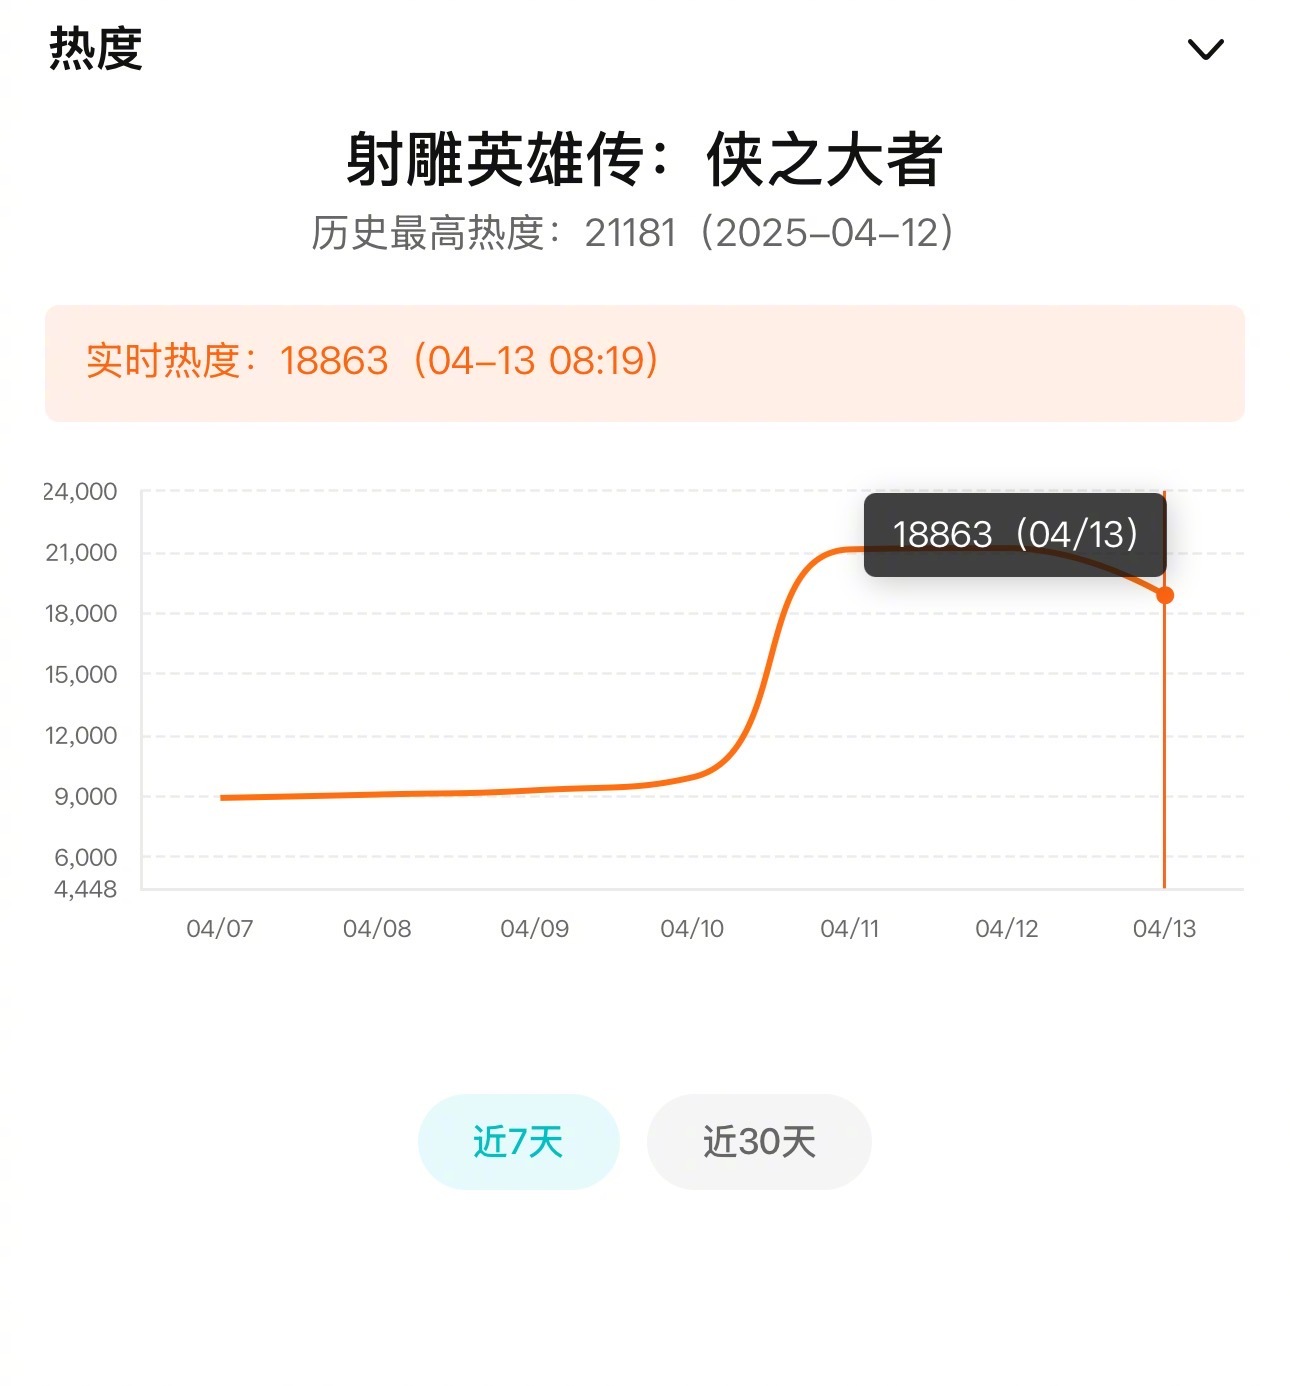
Task: Tap the 04/11 date axis label
Action: click(849, 928)
